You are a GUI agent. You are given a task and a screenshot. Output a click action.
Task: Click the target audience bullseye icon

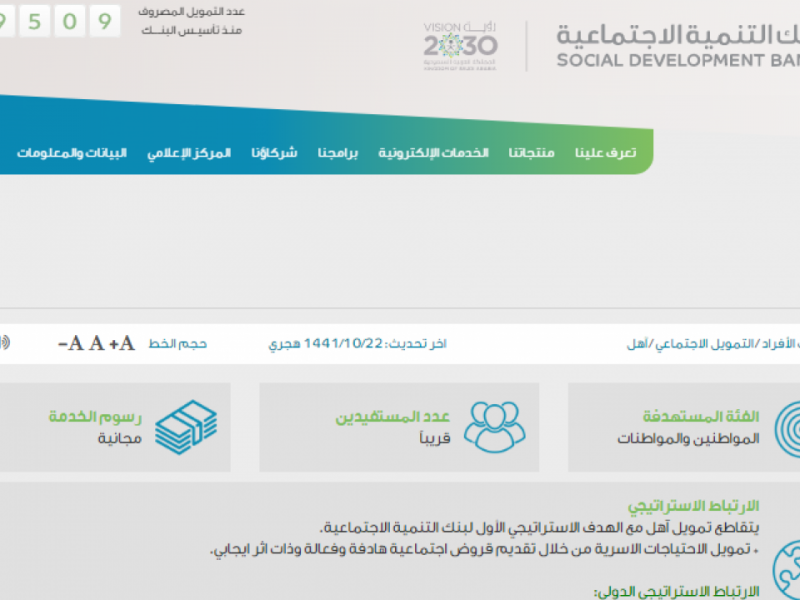point(787,429)
